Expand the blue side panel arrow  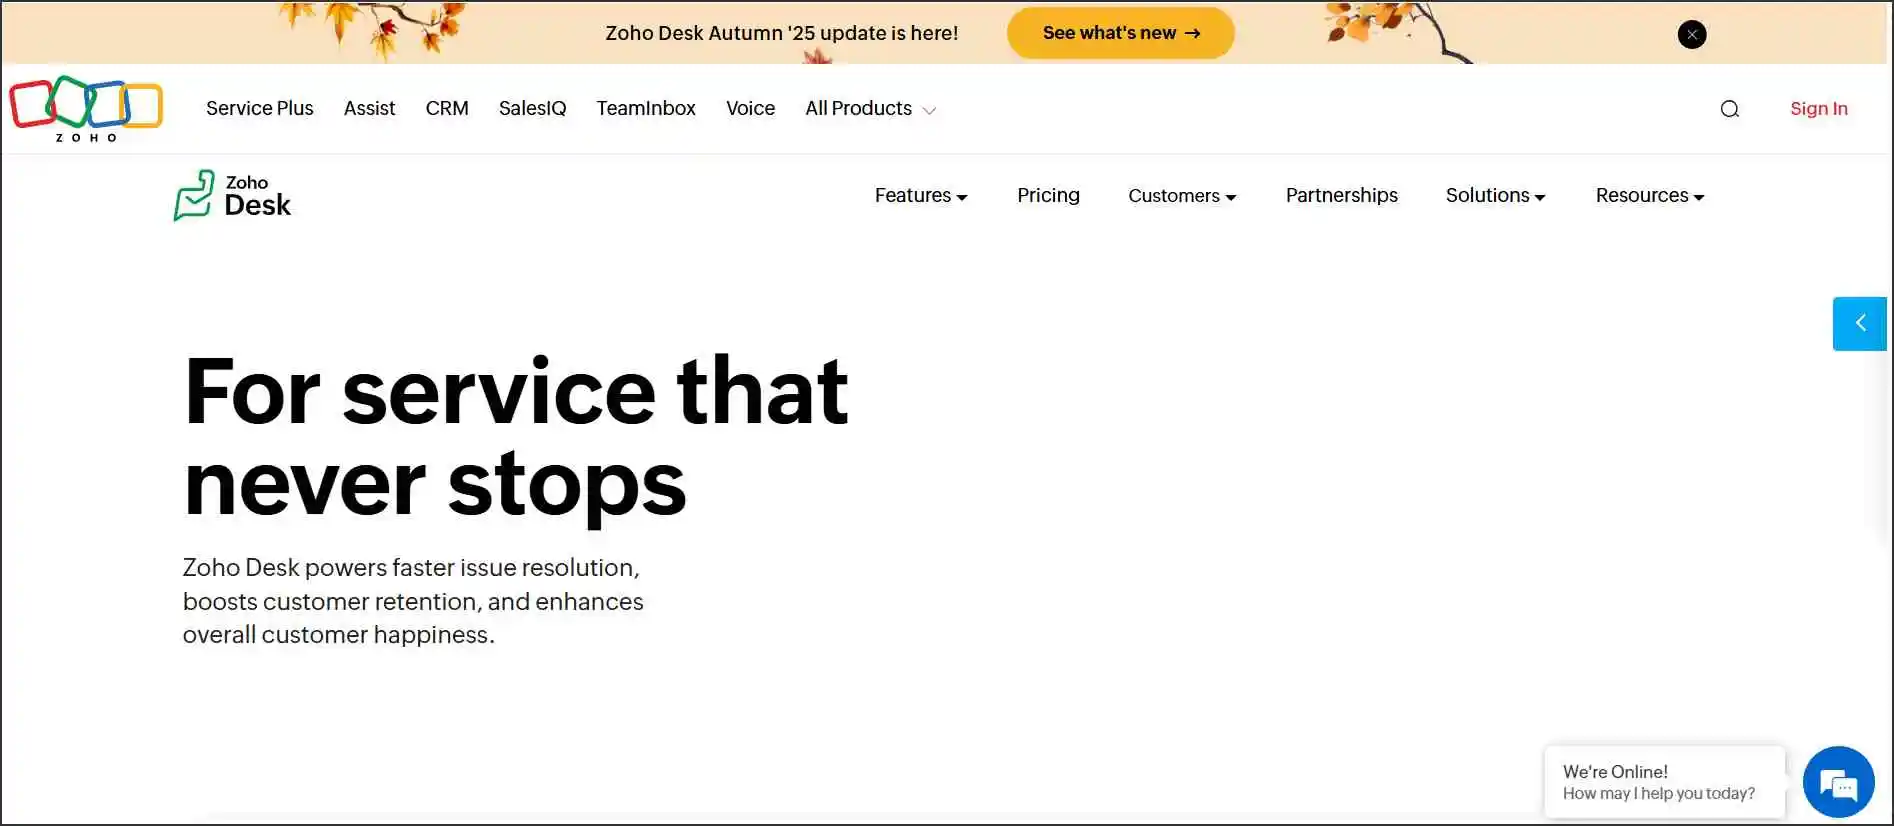tap(1860, 323)
